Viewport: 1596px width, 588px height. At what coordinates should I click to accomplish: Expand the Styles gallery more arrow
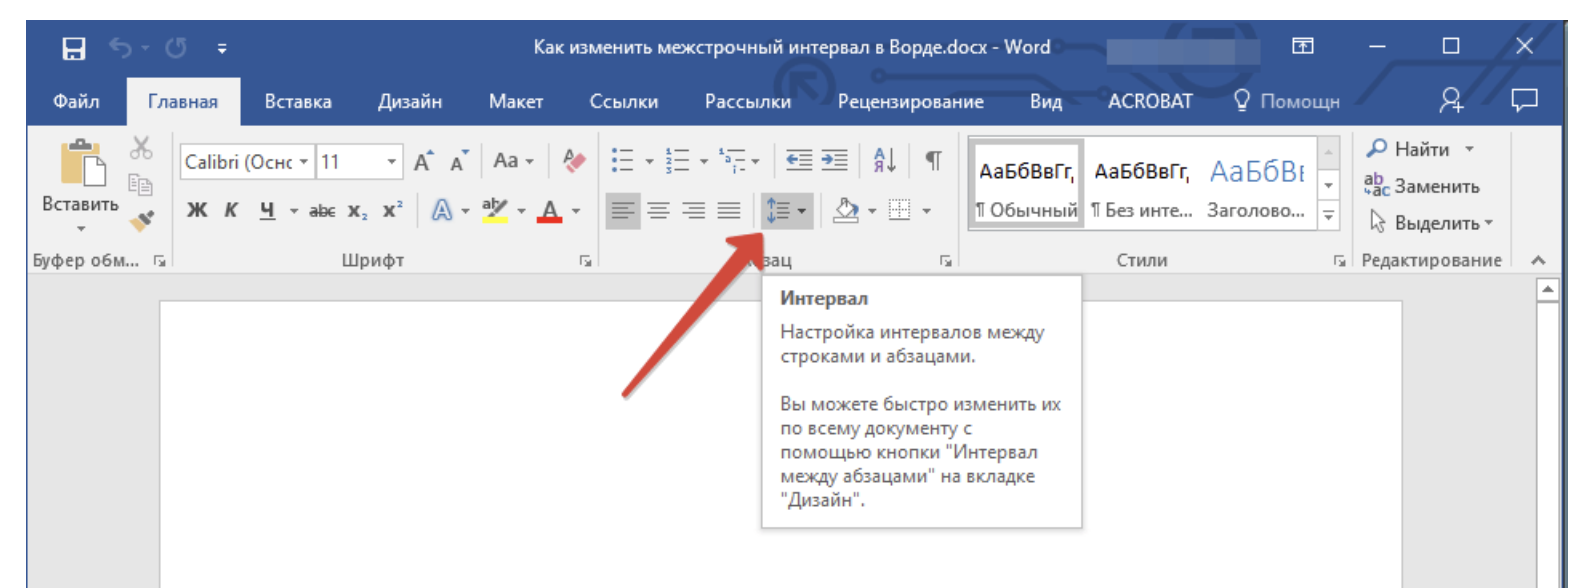click(x=1328, y=213)
